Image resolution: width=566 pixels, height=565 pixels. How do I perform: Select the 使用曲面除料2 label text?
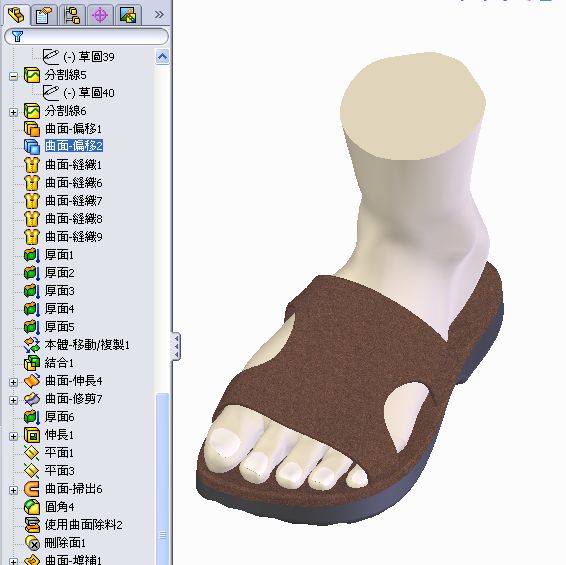pos(83,525)
